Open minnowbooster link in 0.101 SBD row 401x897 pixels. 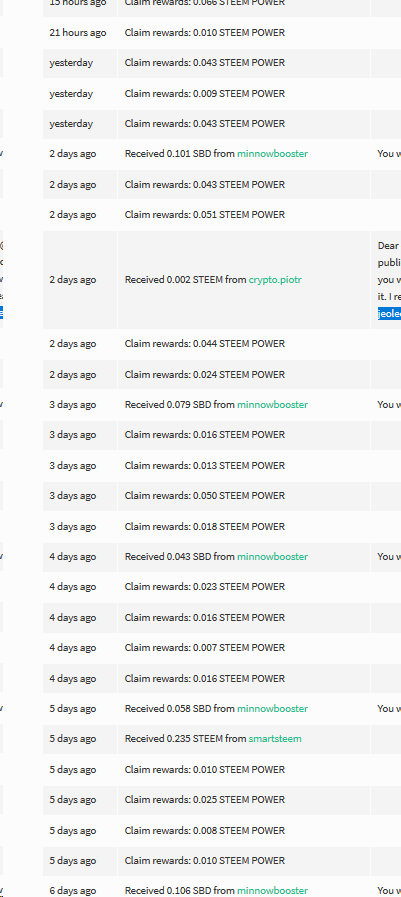pos(272,153)
